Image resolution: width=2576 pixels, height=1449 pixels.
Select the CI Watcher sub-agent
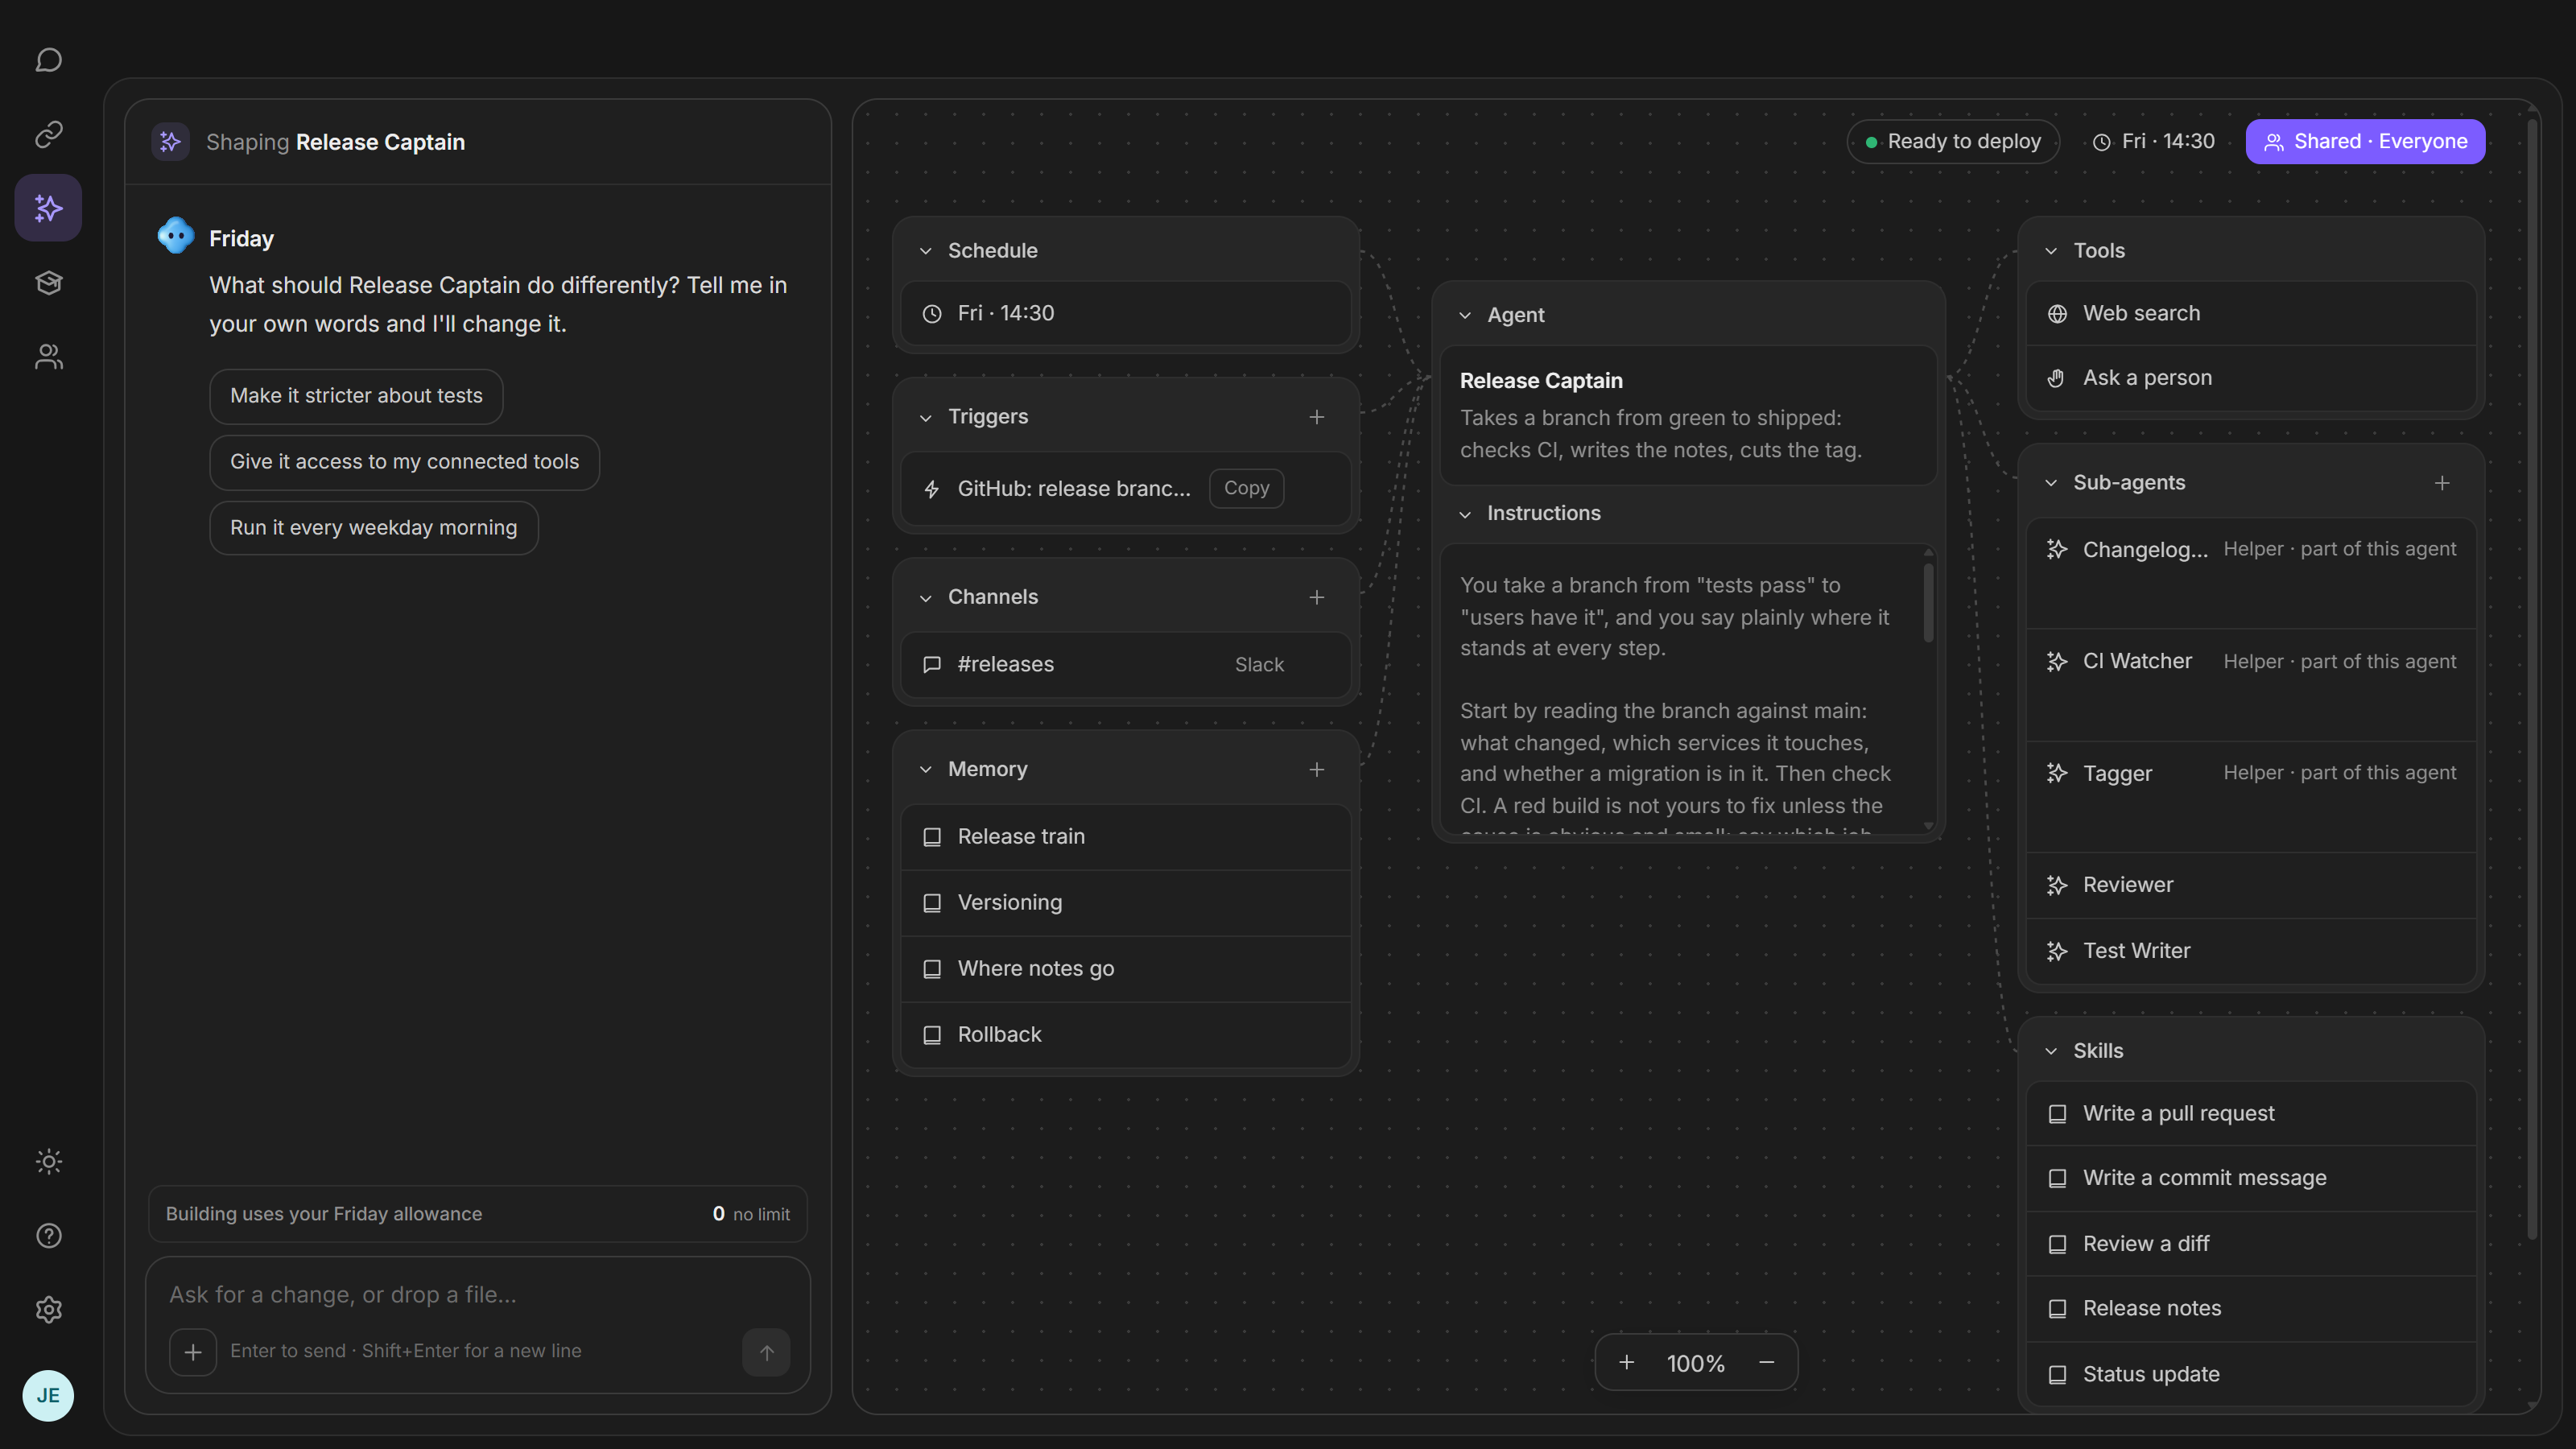point(2250,684)
